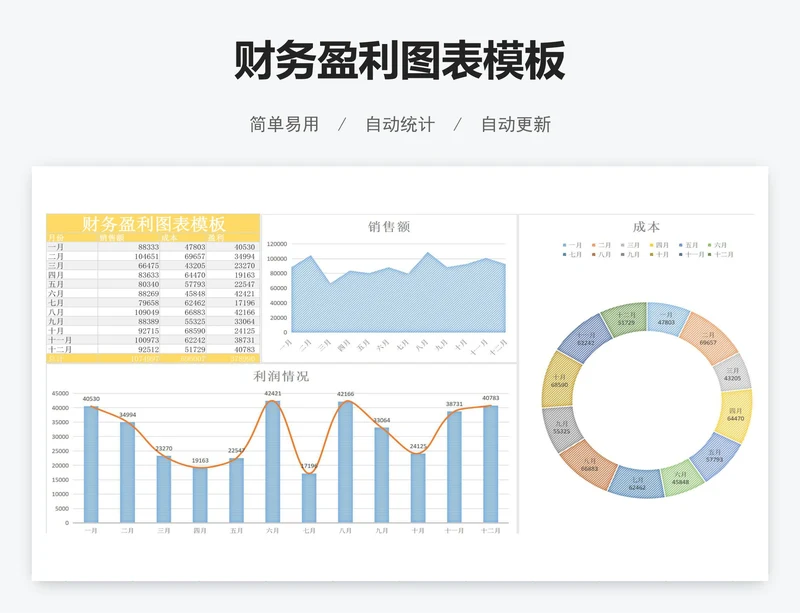Select table cell 83633
The image size is (800, 613).
click(148, 275)
